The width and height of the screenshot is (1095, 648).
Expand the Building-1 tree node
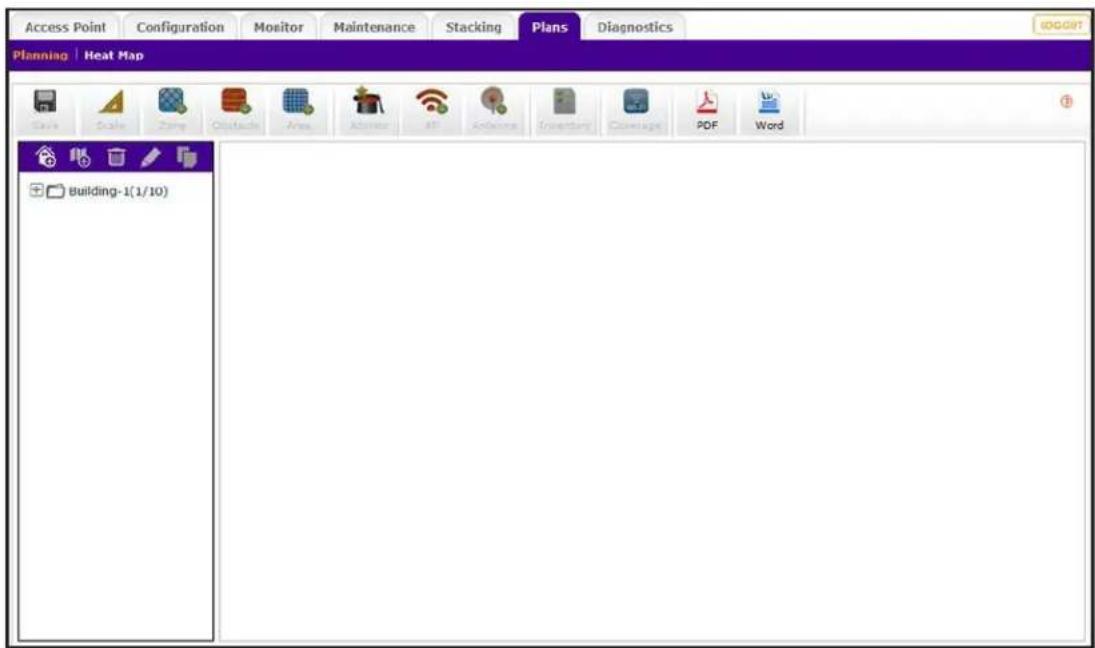(36, 190)
